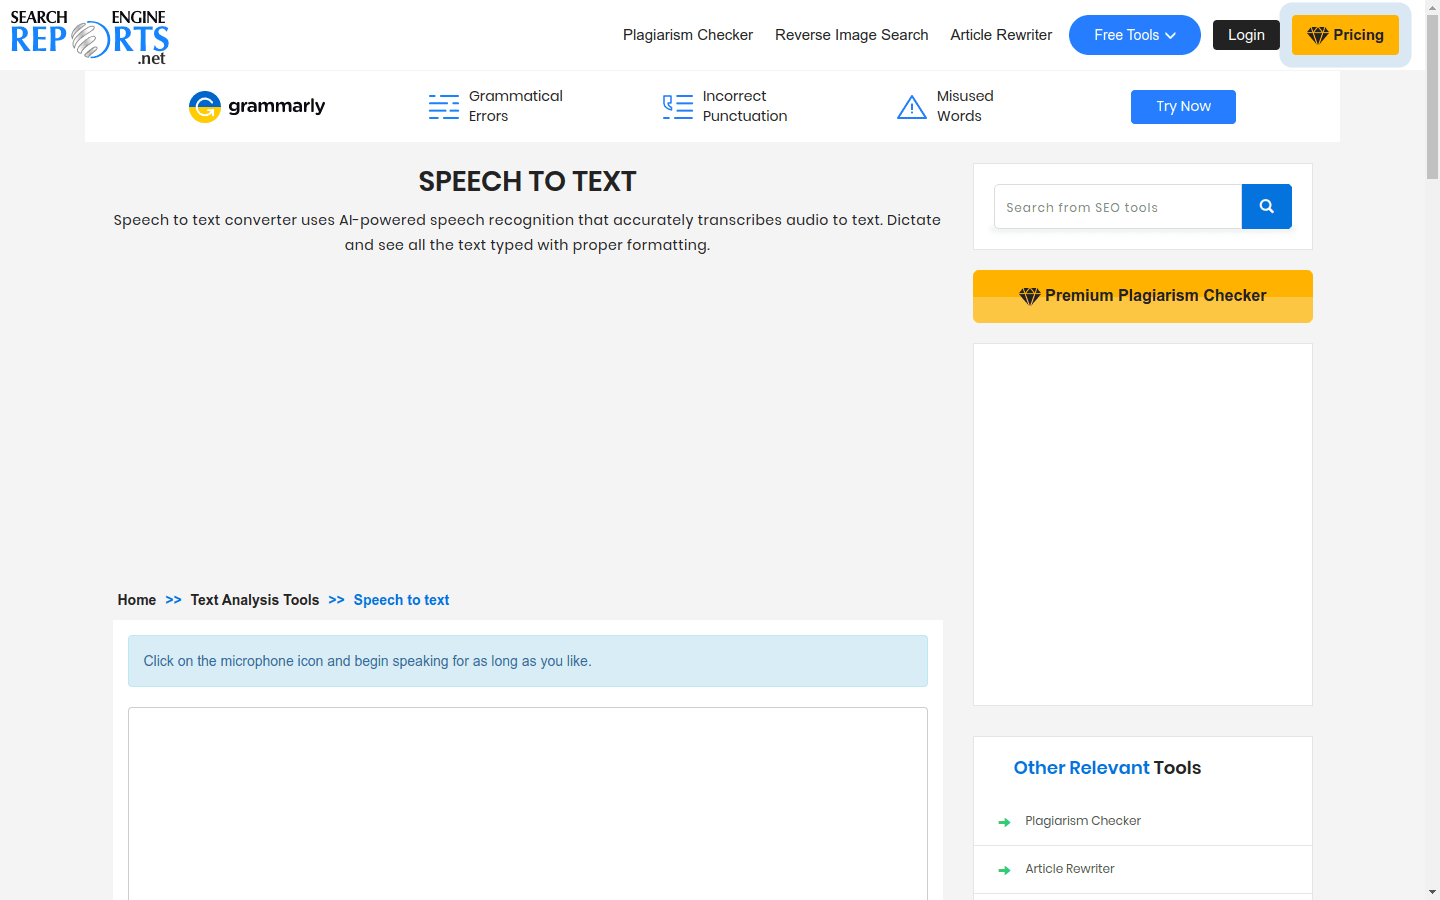Viewport: 1440px width, 900px height.
Task: Click the green arrow beside Article Rewriter
Action: click(x=1004, y=870)
